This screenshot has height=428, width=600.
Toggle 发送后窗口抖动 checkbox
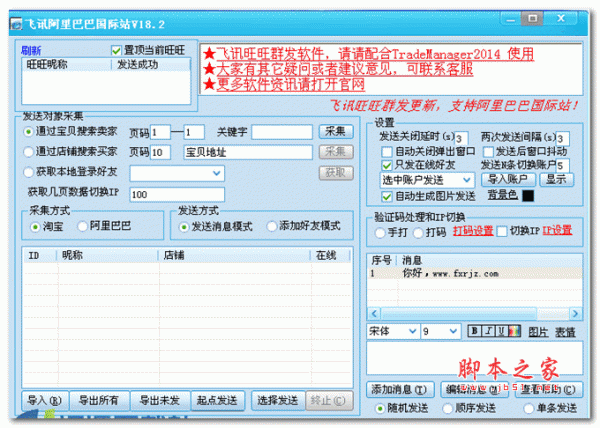(x=488, y=152)
